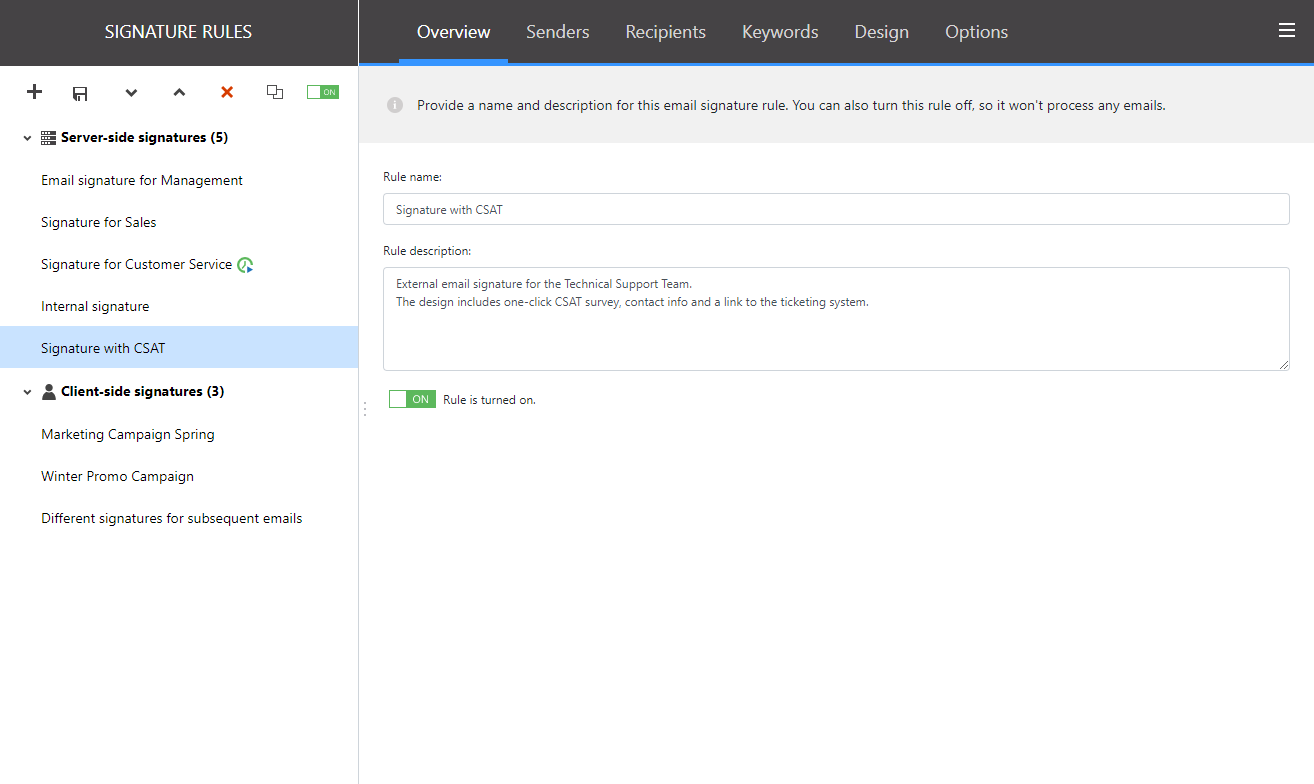The image size is (1314, 784).
Task: Move the selected rule down the list
Action: [130, 92]
